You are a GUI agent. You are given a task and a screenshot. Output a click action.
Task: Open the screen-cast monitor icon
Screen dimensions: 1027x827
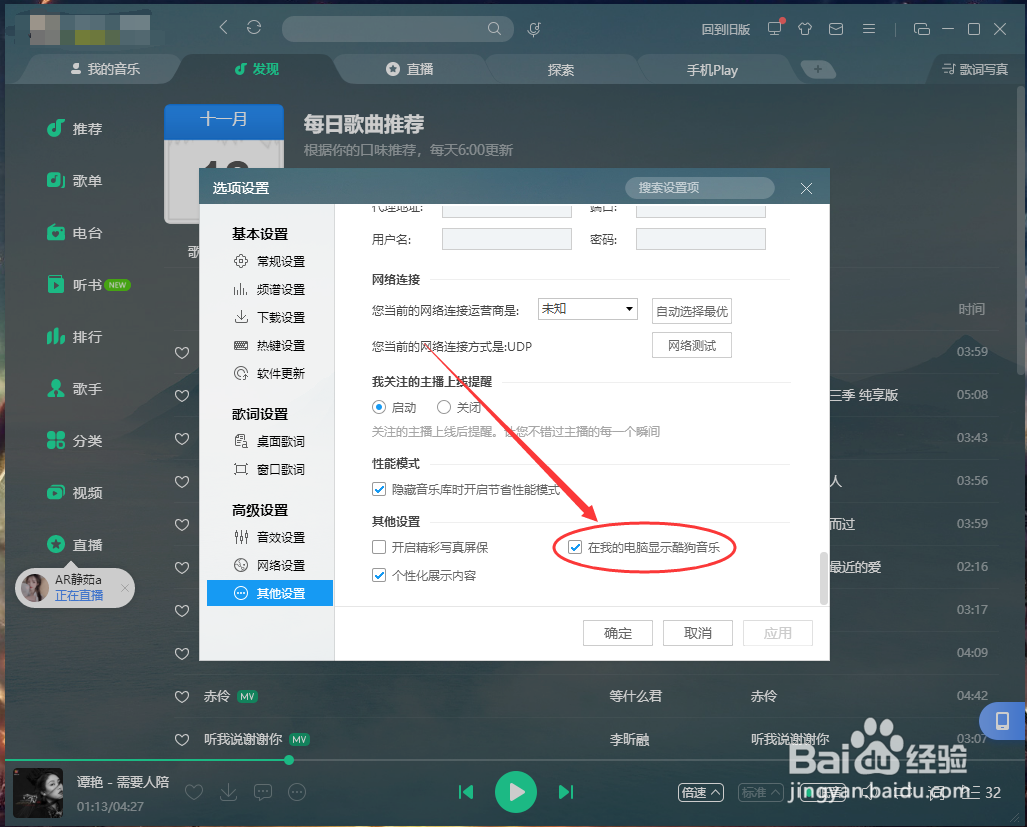point(775,28)
